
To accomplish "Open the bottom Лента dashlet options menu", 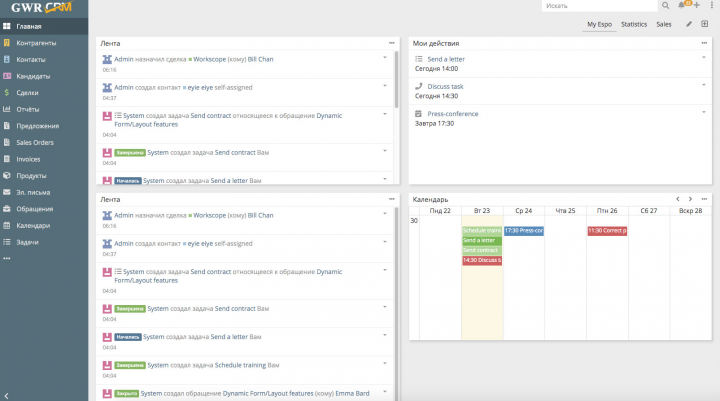I will (x=392, y=199).
